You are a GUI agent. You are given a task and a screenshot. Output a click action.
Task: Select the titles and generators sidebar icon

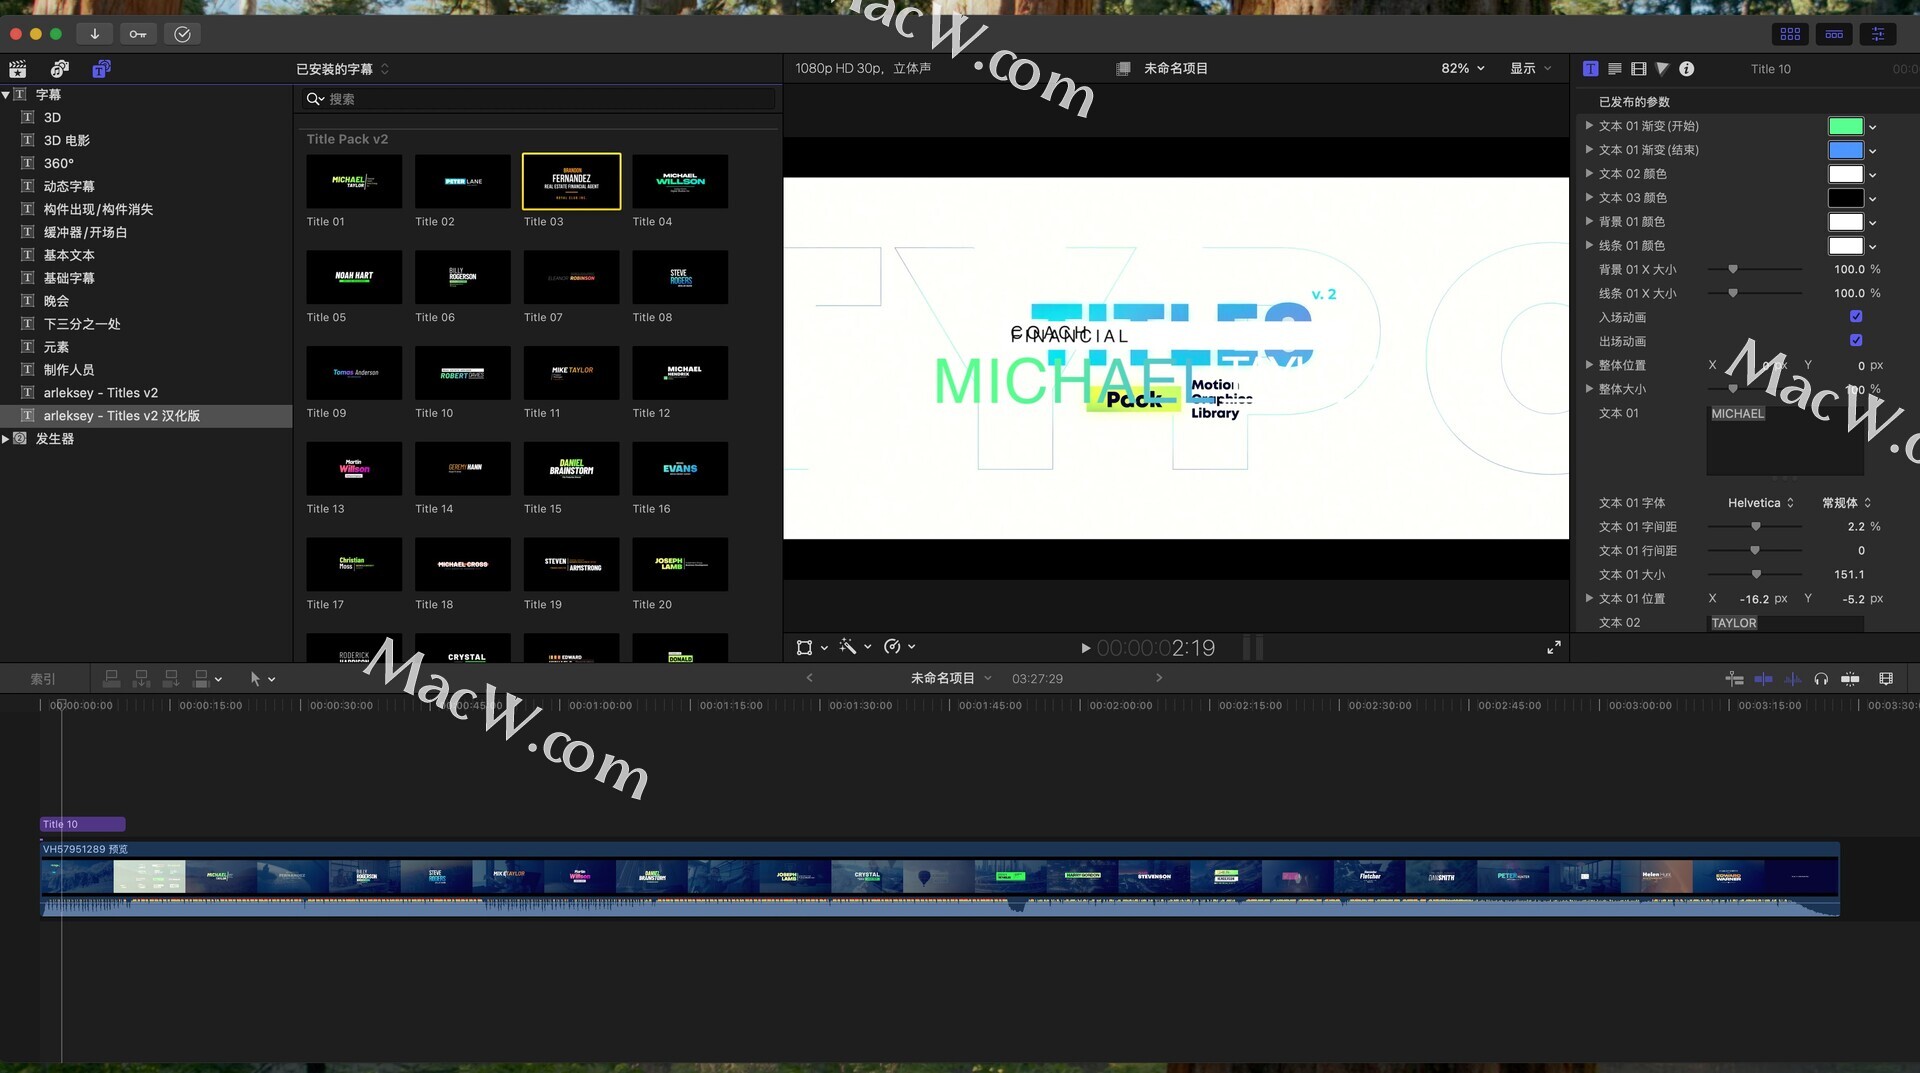tap(101, 69)
